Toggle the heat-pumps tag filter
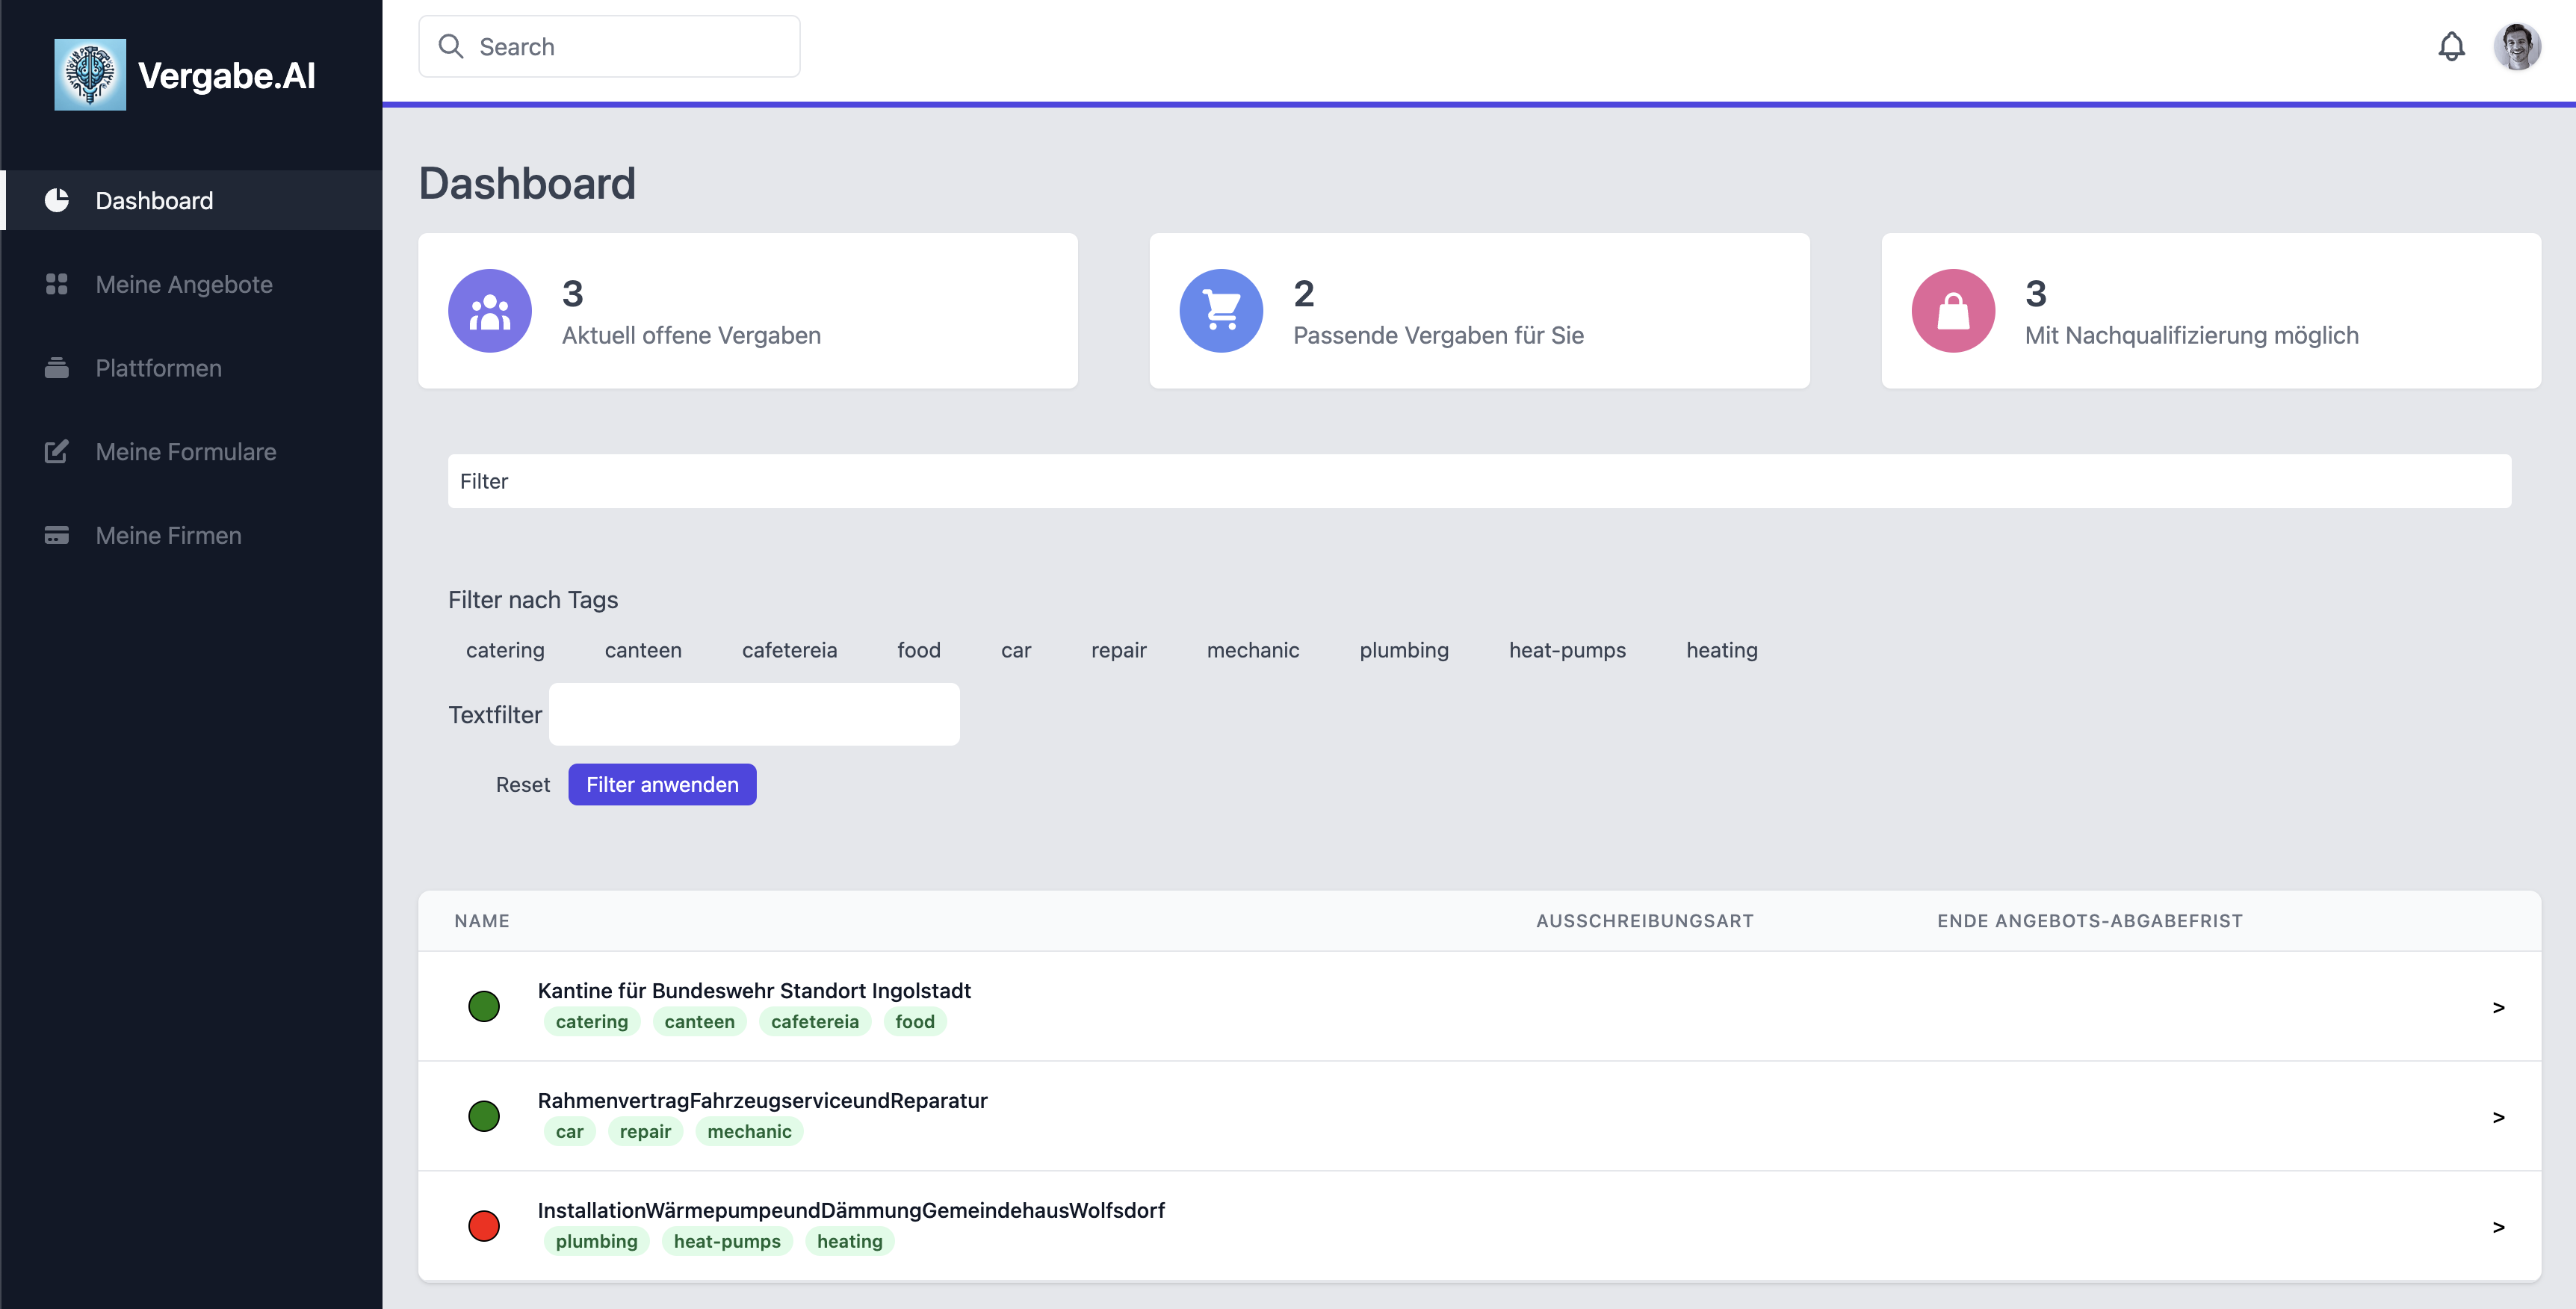This screenshot has width=2576, height=1309. (1567, 650)
